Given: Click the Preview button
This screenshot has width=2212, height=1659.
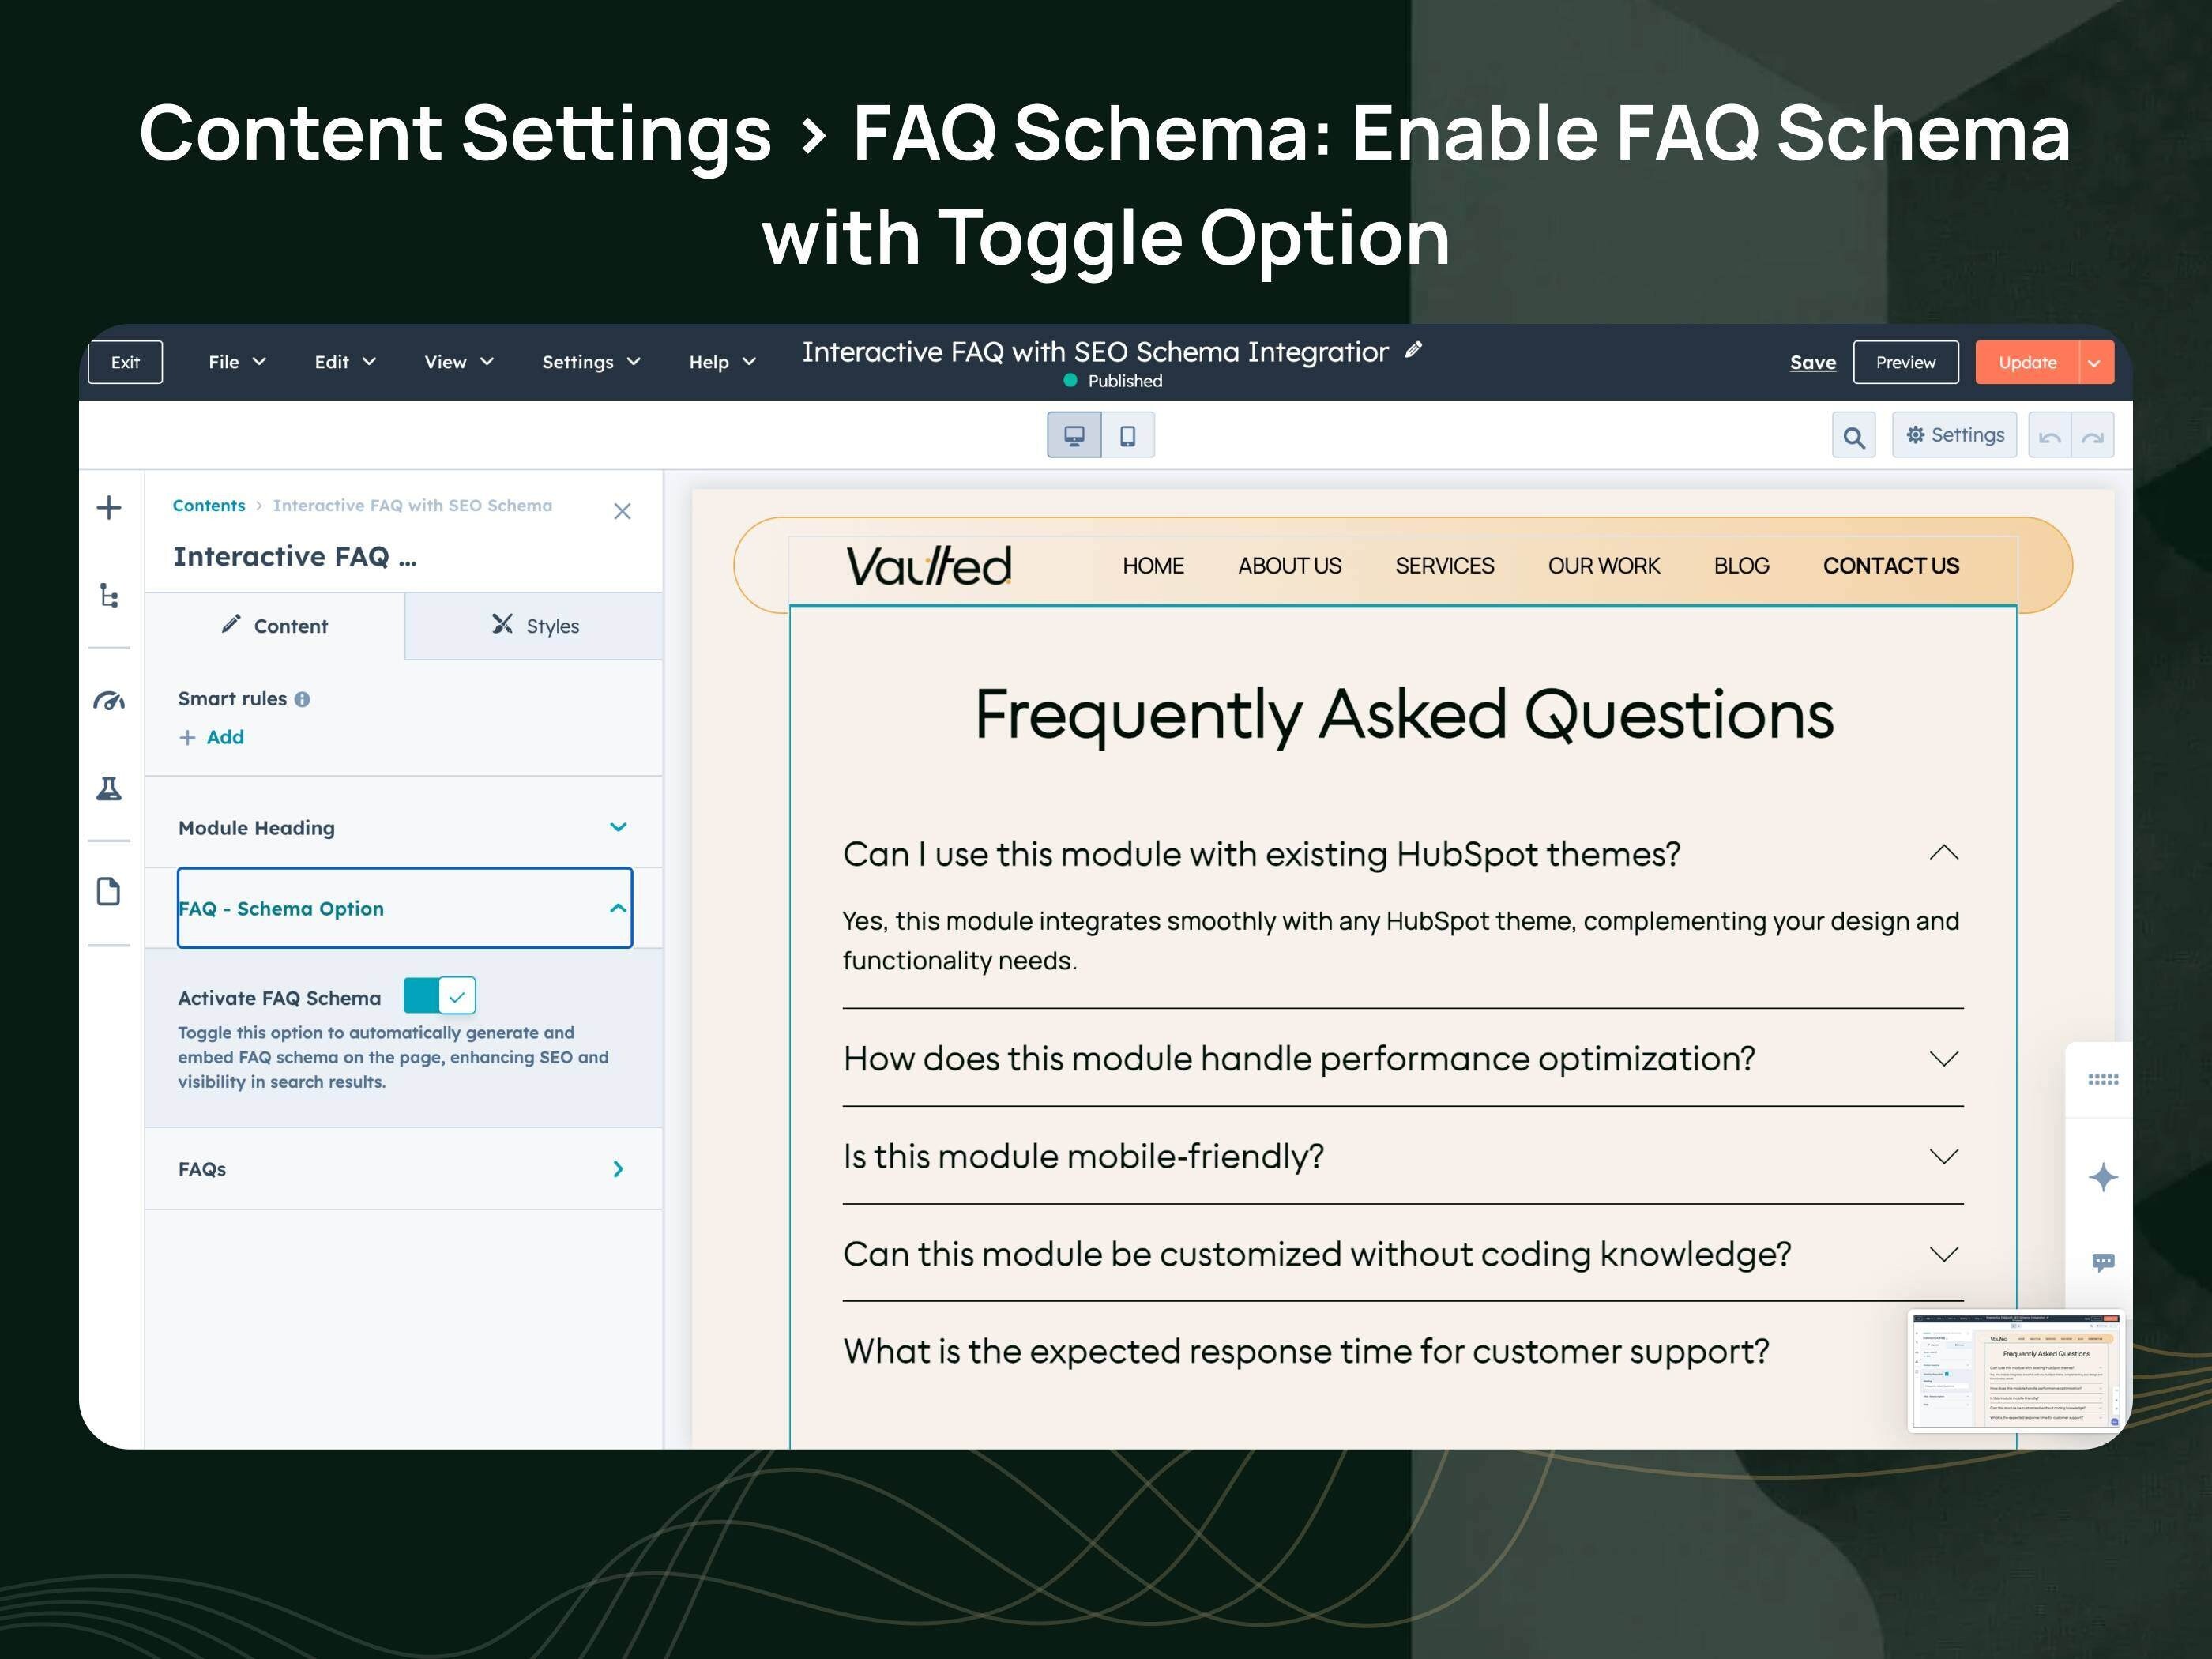Looking at the screenshot, I should pyautogui.click(x=1905, y=362).
